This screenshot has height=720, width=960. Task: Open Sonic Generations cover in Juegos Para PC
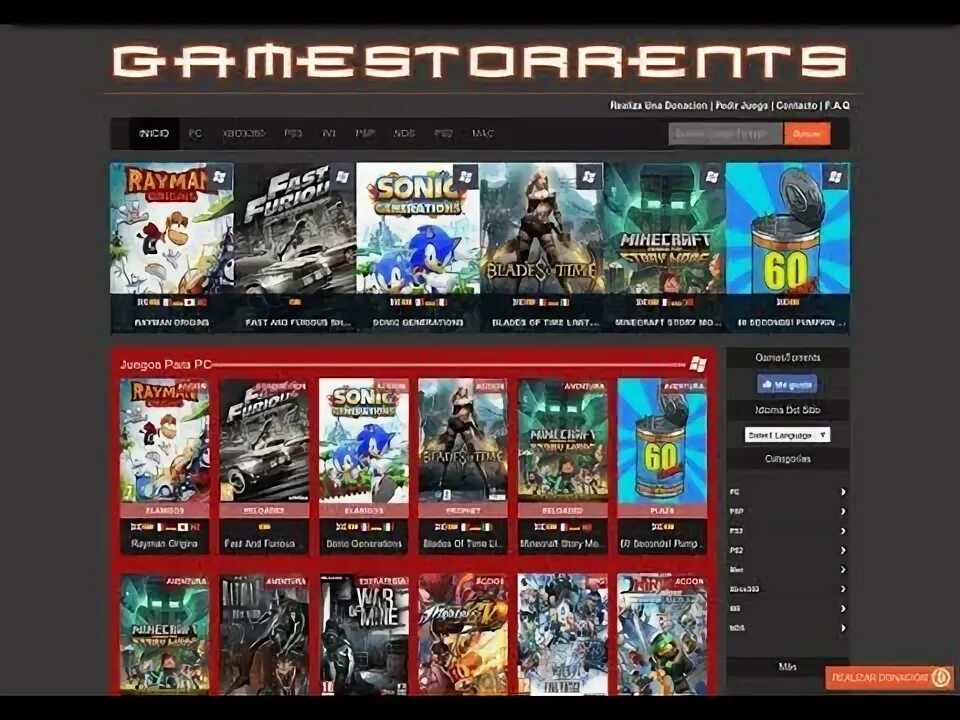coord(364,441)
